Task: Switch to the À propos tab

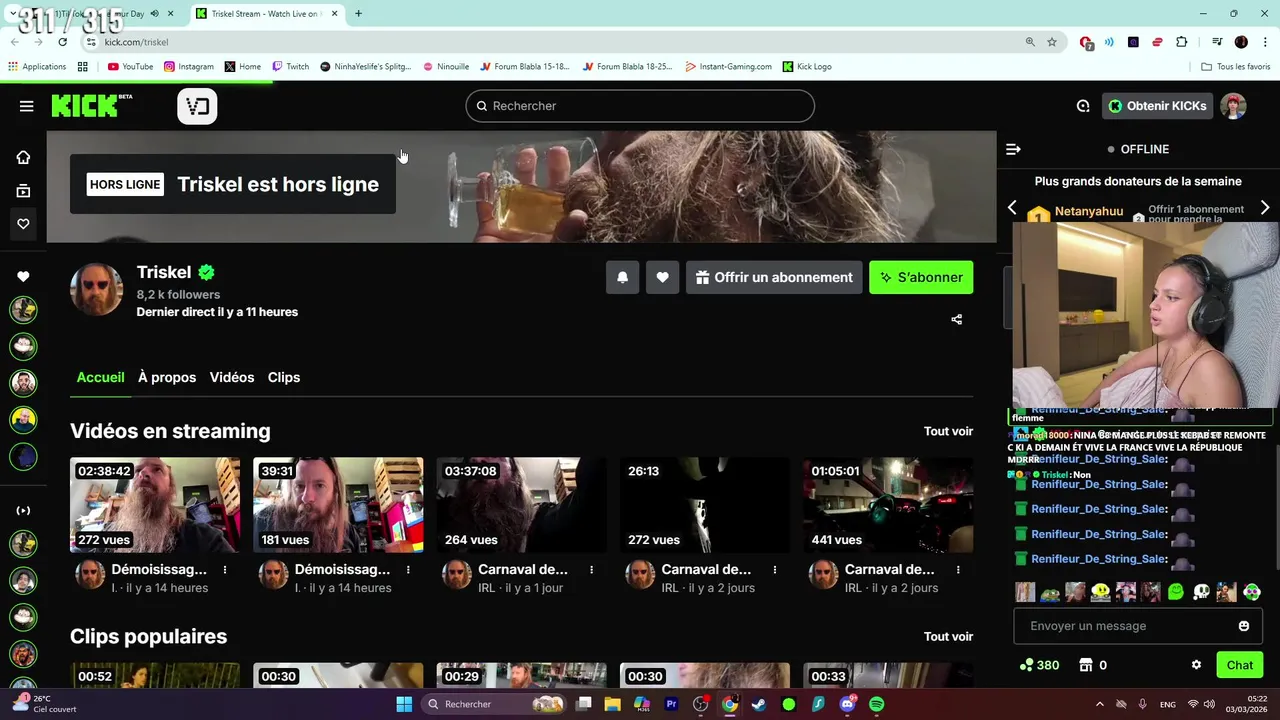Action: click(x=167, y=377)
